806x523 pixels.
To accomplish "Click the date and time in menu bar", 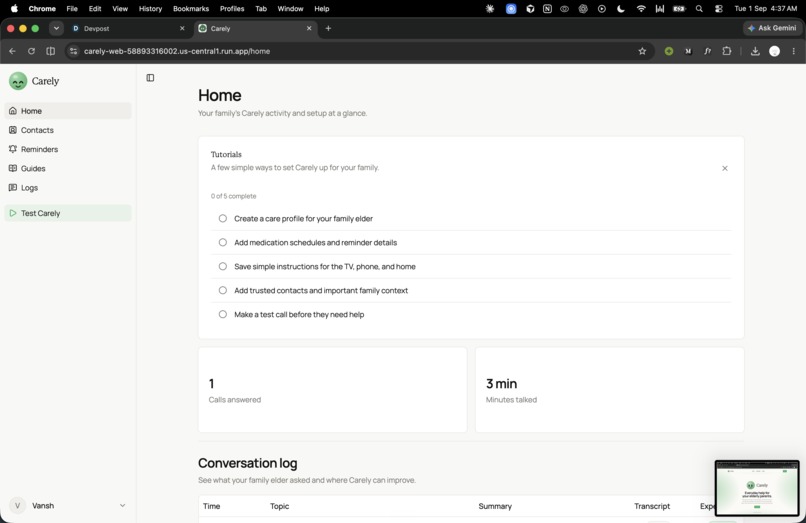I will click(765, 8).
